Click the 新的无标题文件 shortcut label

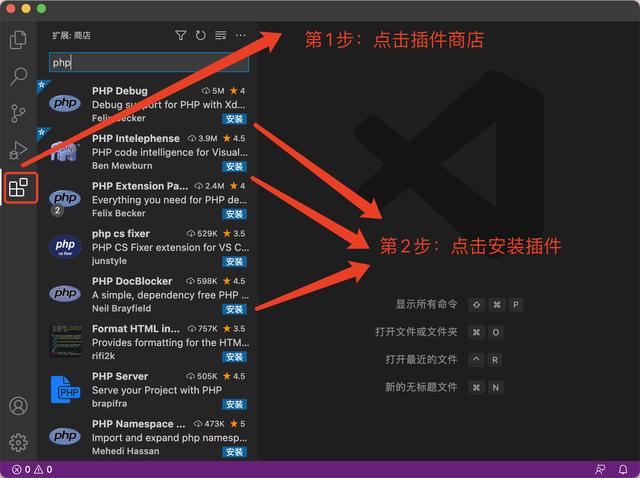[421, 387]
